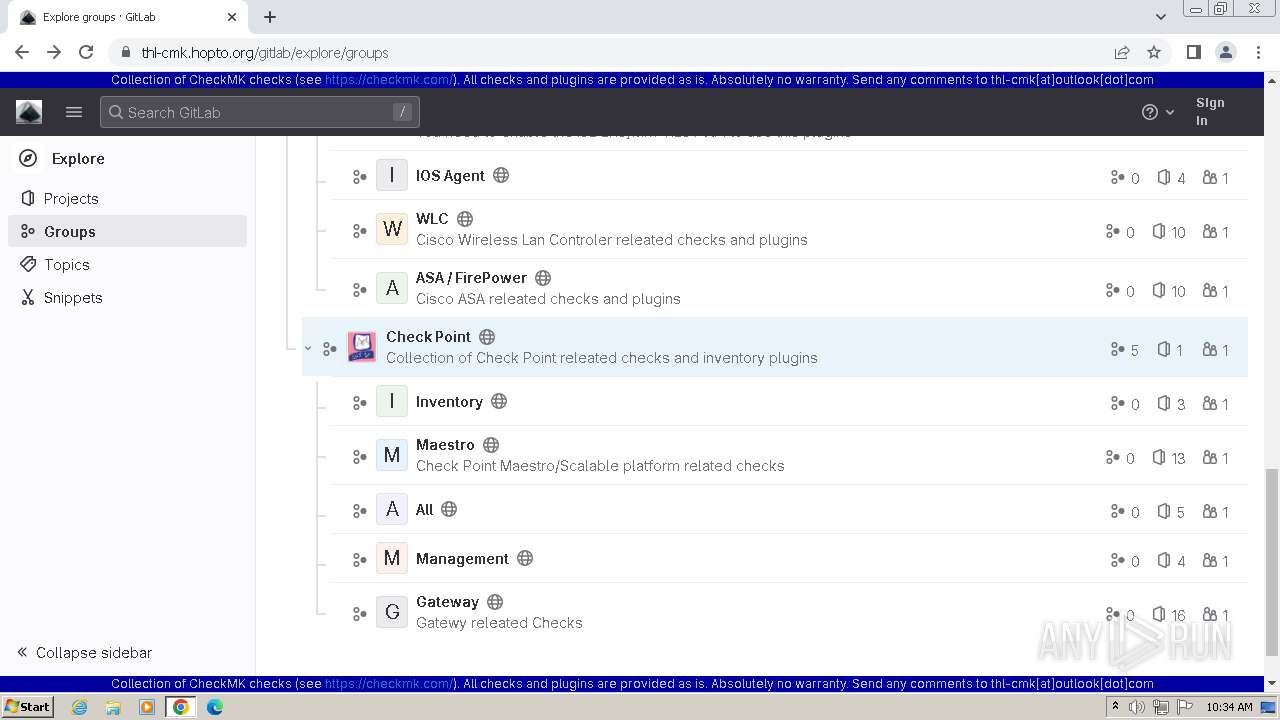Open the Inventory subgroup
1280x720 pixels.
[449, 401]
